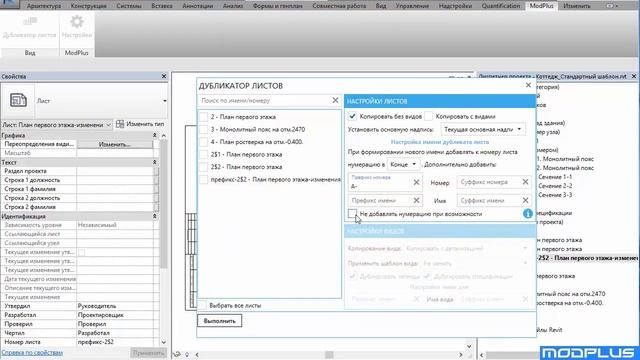Screen dimensions: 640x360
Task: Collapse the Идентификация properties group
Action: (x=155, y=216)
